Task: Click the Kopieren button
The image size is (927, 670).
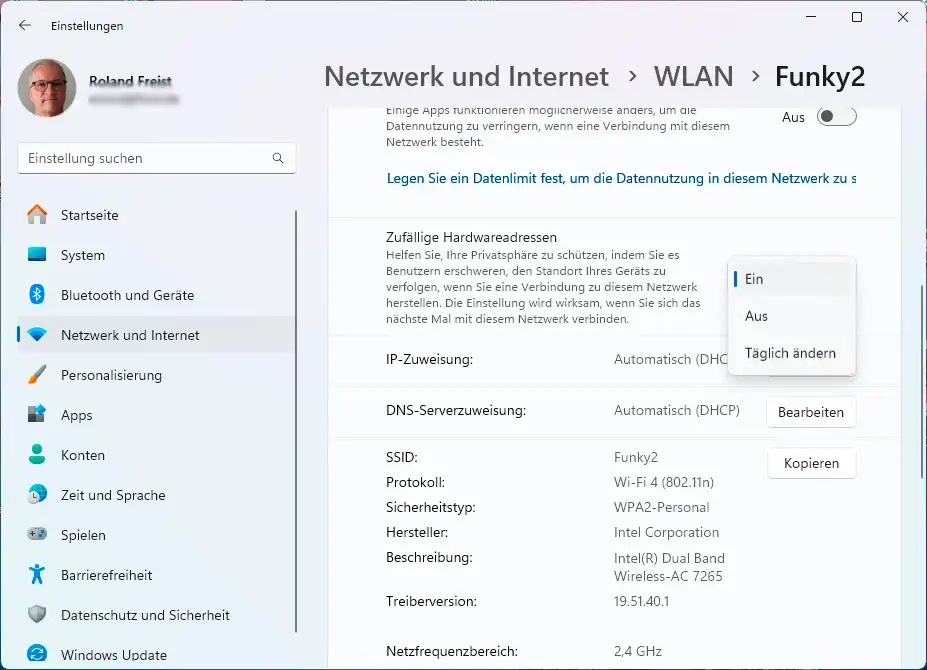Action: click(x=811, y=463)
